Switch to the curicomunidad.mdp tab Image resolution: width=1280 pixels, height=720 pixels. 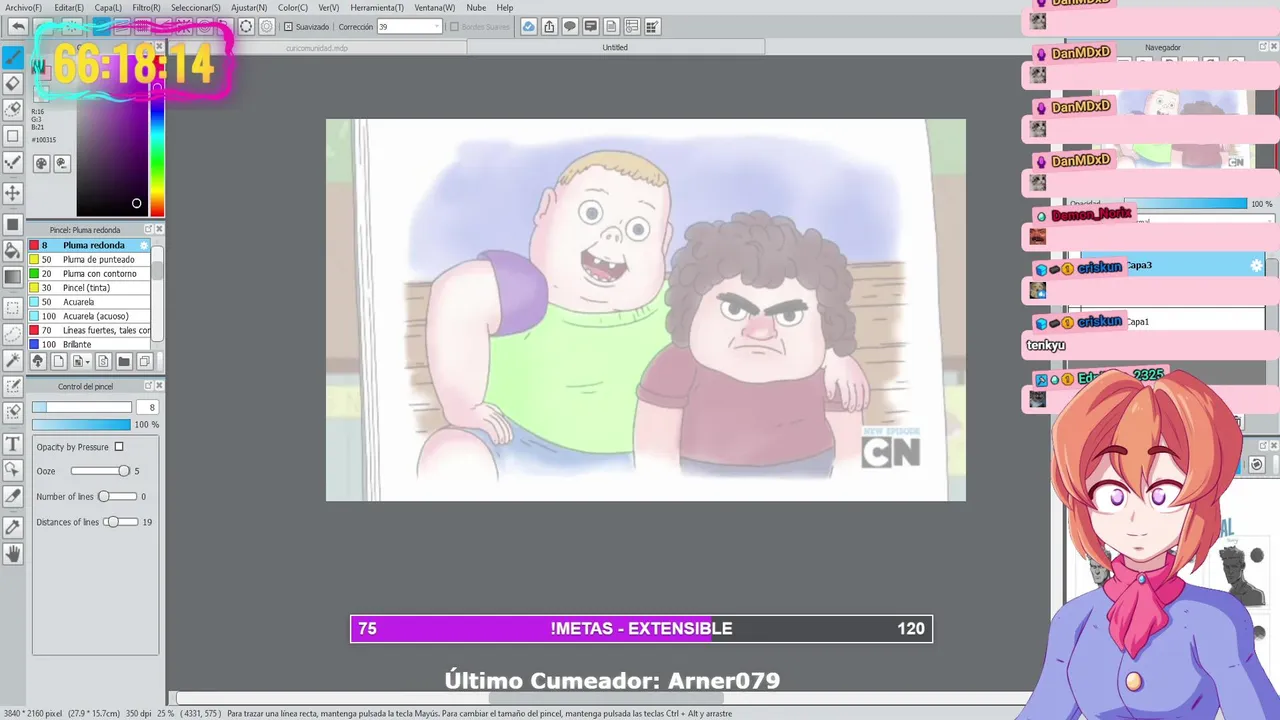(317, 47)
